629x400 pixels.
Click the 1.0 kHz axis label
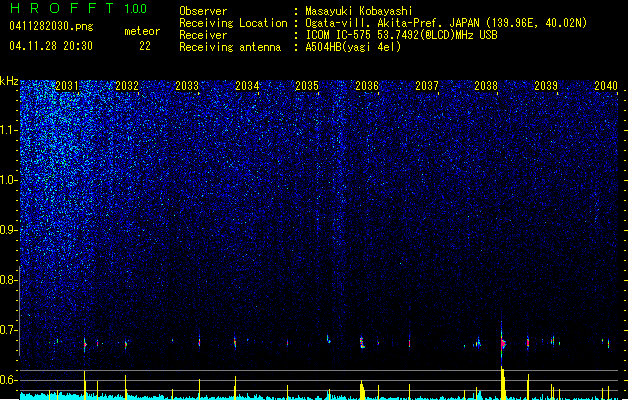(x=8, y=180)
